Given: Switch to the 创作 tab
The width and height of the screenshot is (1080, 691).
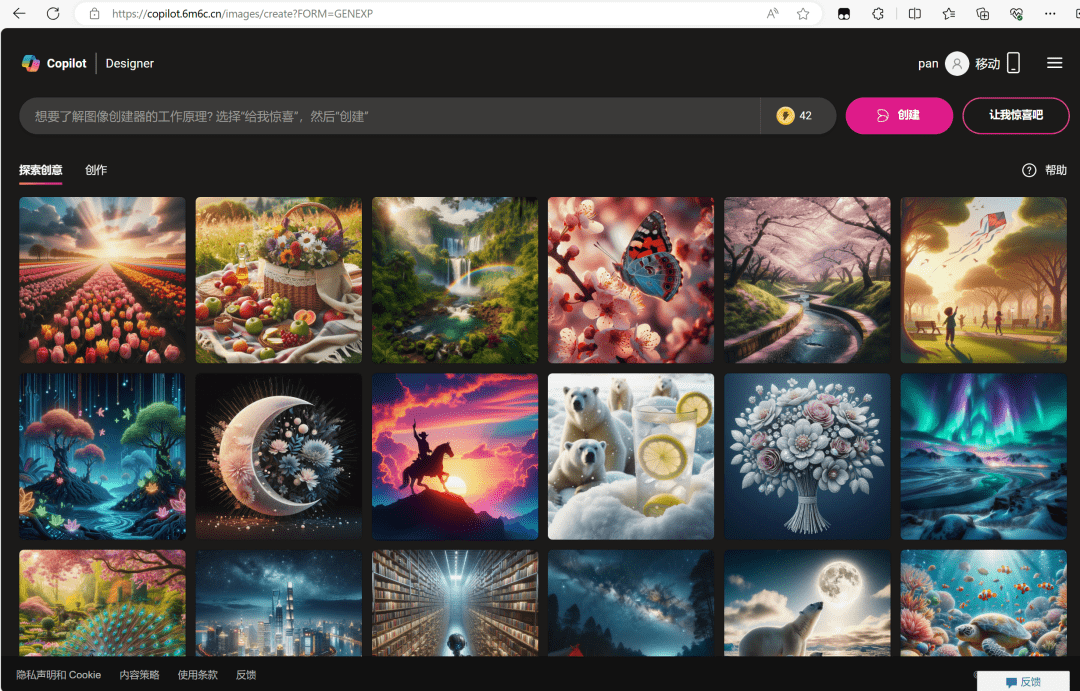Looking at the screenshot, I should point(96,170).
